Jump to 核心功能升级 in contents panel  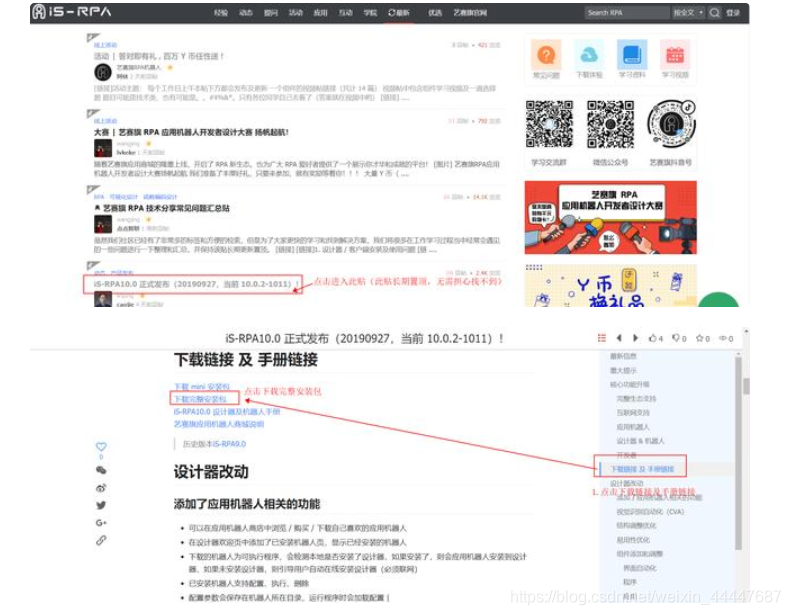coord(630,384)
